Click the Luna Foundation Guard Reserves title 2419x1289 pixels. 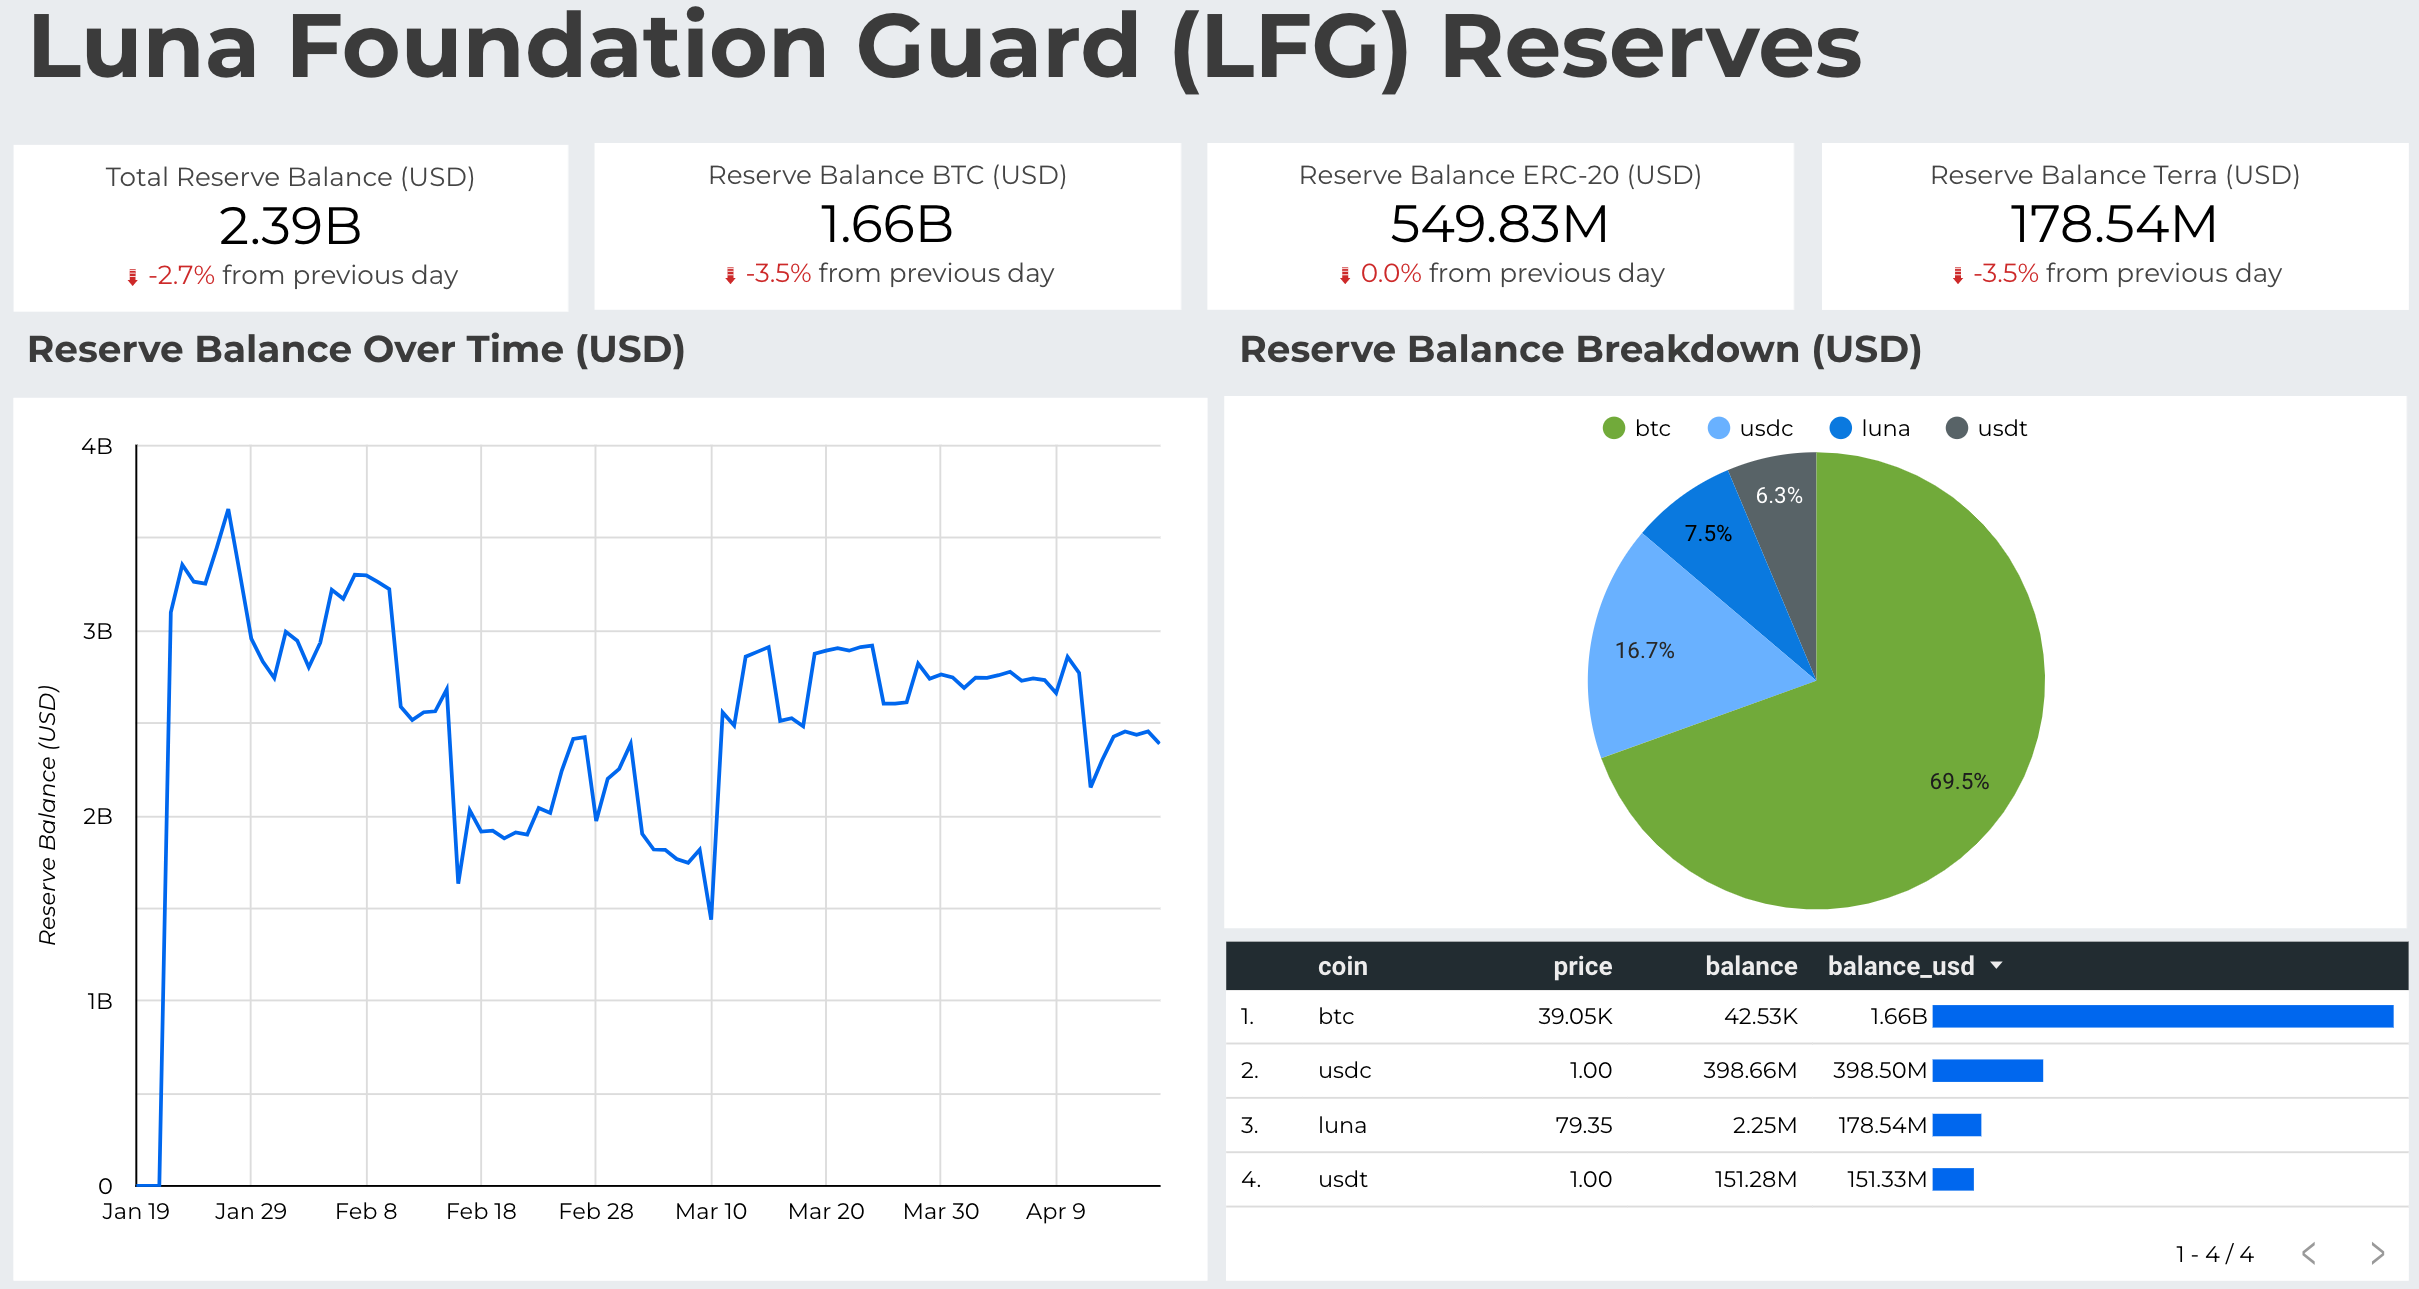tap(945, 48)
